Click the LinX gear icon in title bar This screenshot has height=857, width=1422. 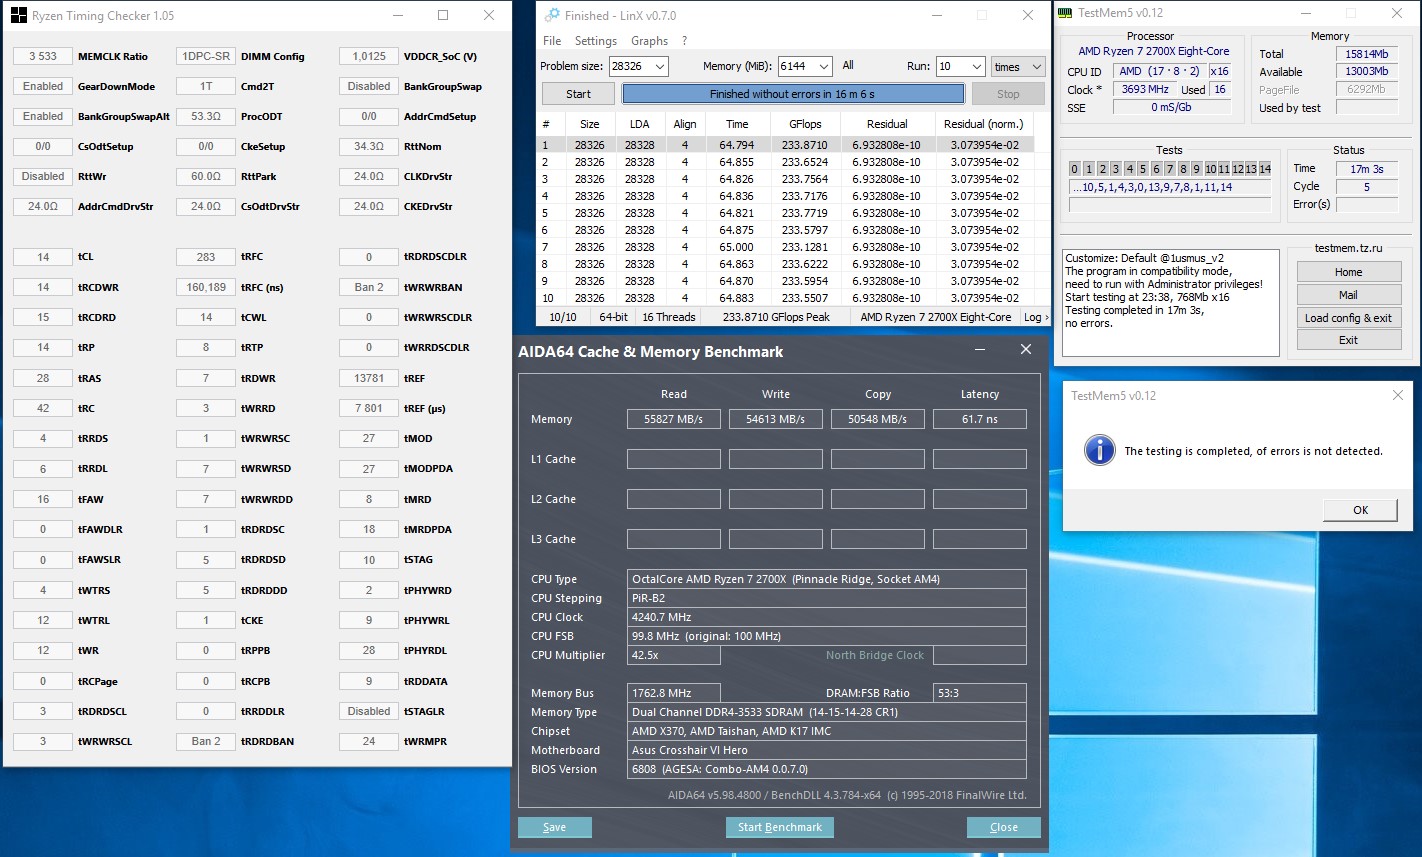coord(553,15)
